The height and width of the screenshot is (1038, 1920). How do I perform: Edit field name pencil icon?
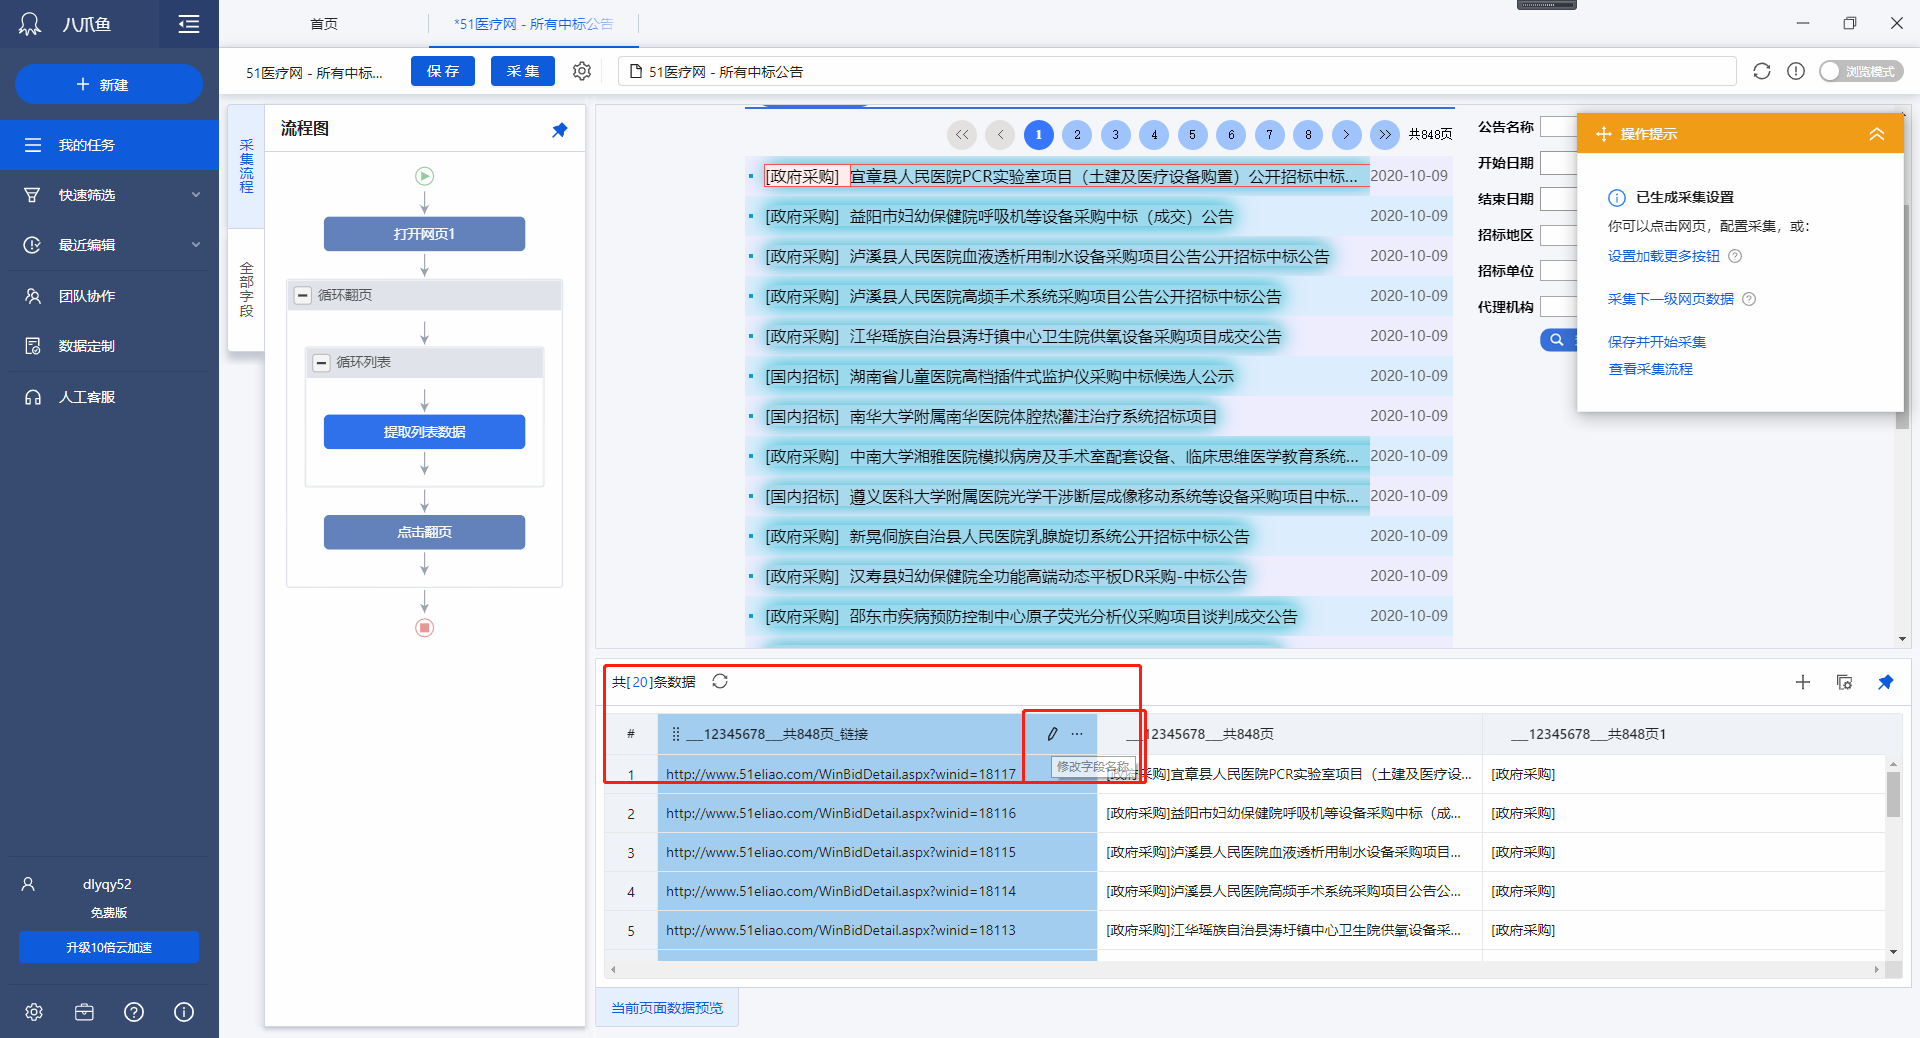click(1052, 734)
